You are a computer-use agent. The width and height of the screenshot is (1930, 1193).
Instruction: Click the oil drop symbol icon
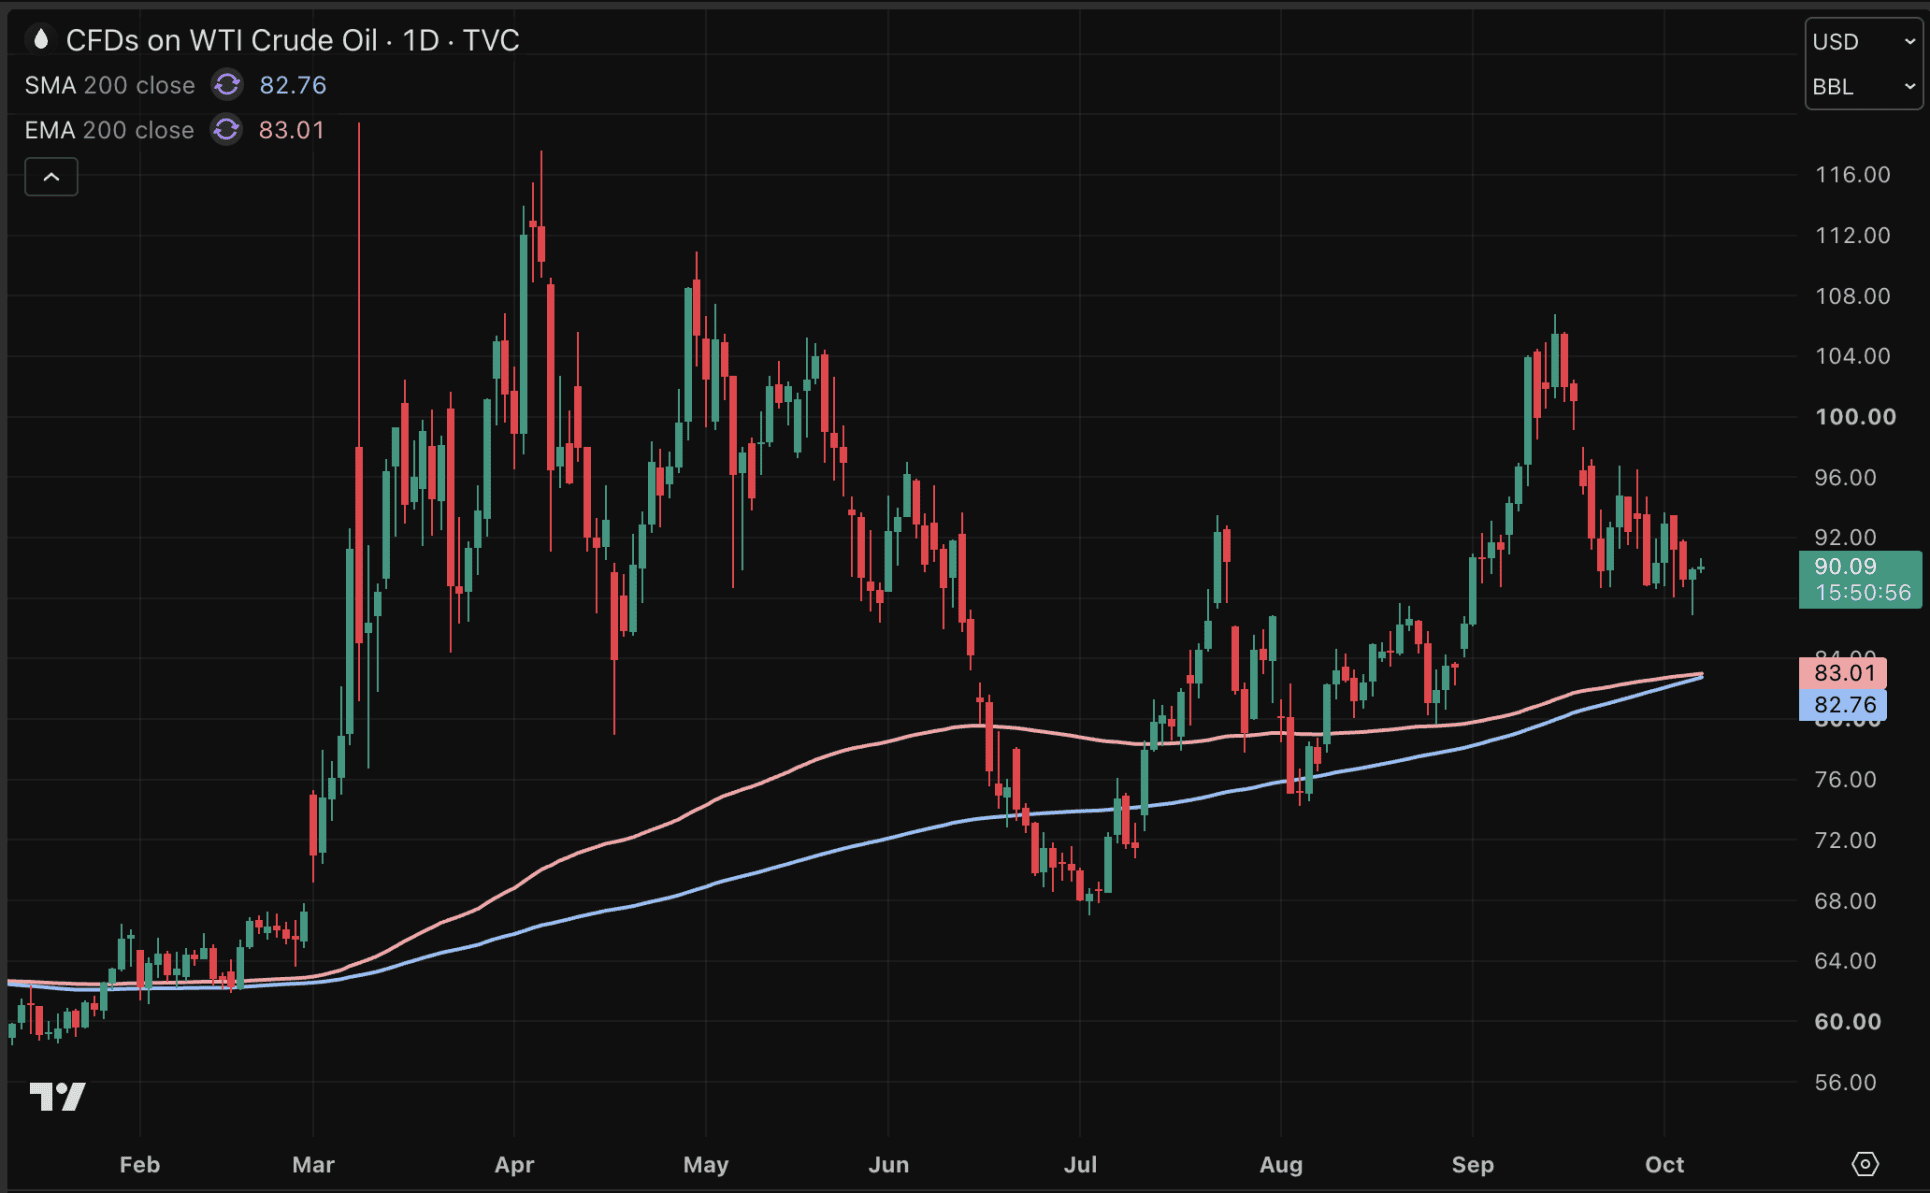click(40, 40)
